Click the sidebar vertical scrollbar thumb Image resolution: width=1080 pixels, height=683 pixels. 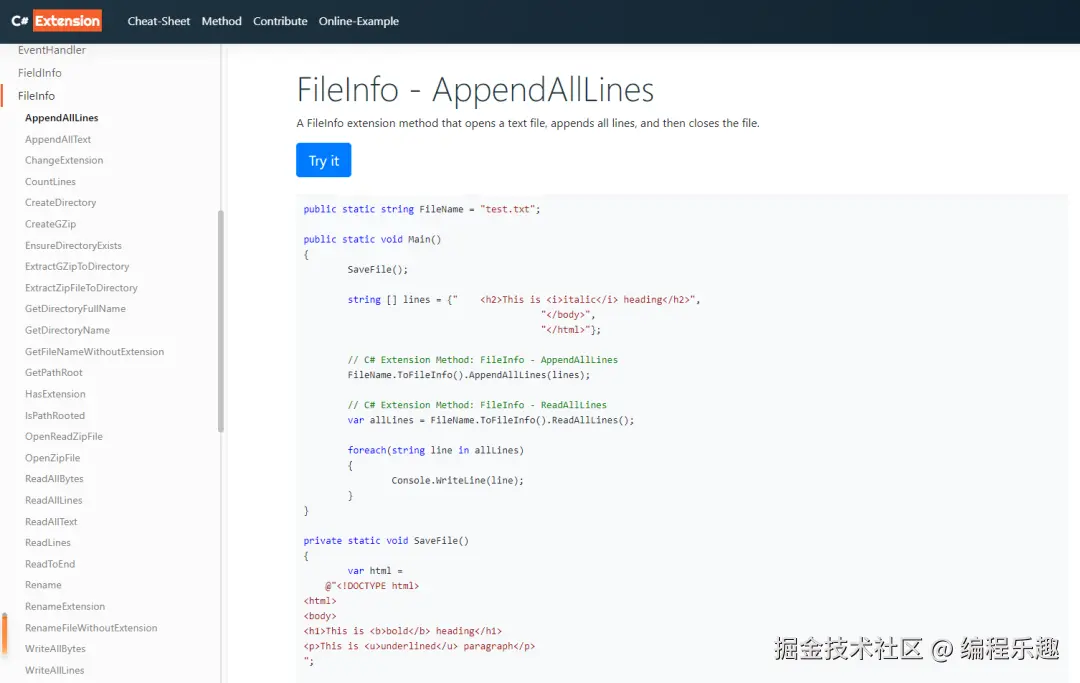click(x=221, y=321)
